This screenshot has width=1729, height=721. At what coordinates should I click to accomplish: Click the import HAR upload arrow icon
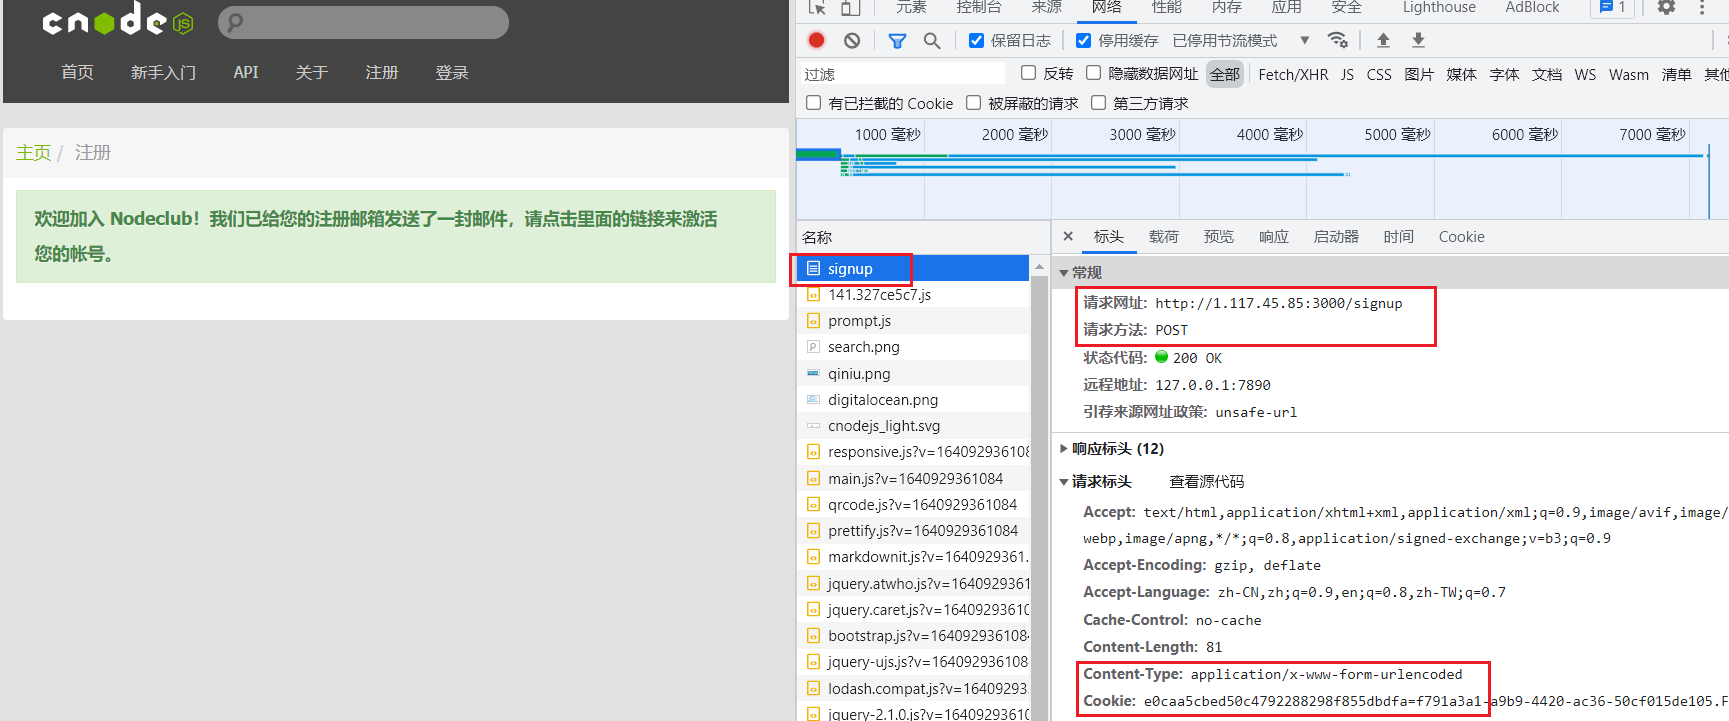coord(1383,40)
